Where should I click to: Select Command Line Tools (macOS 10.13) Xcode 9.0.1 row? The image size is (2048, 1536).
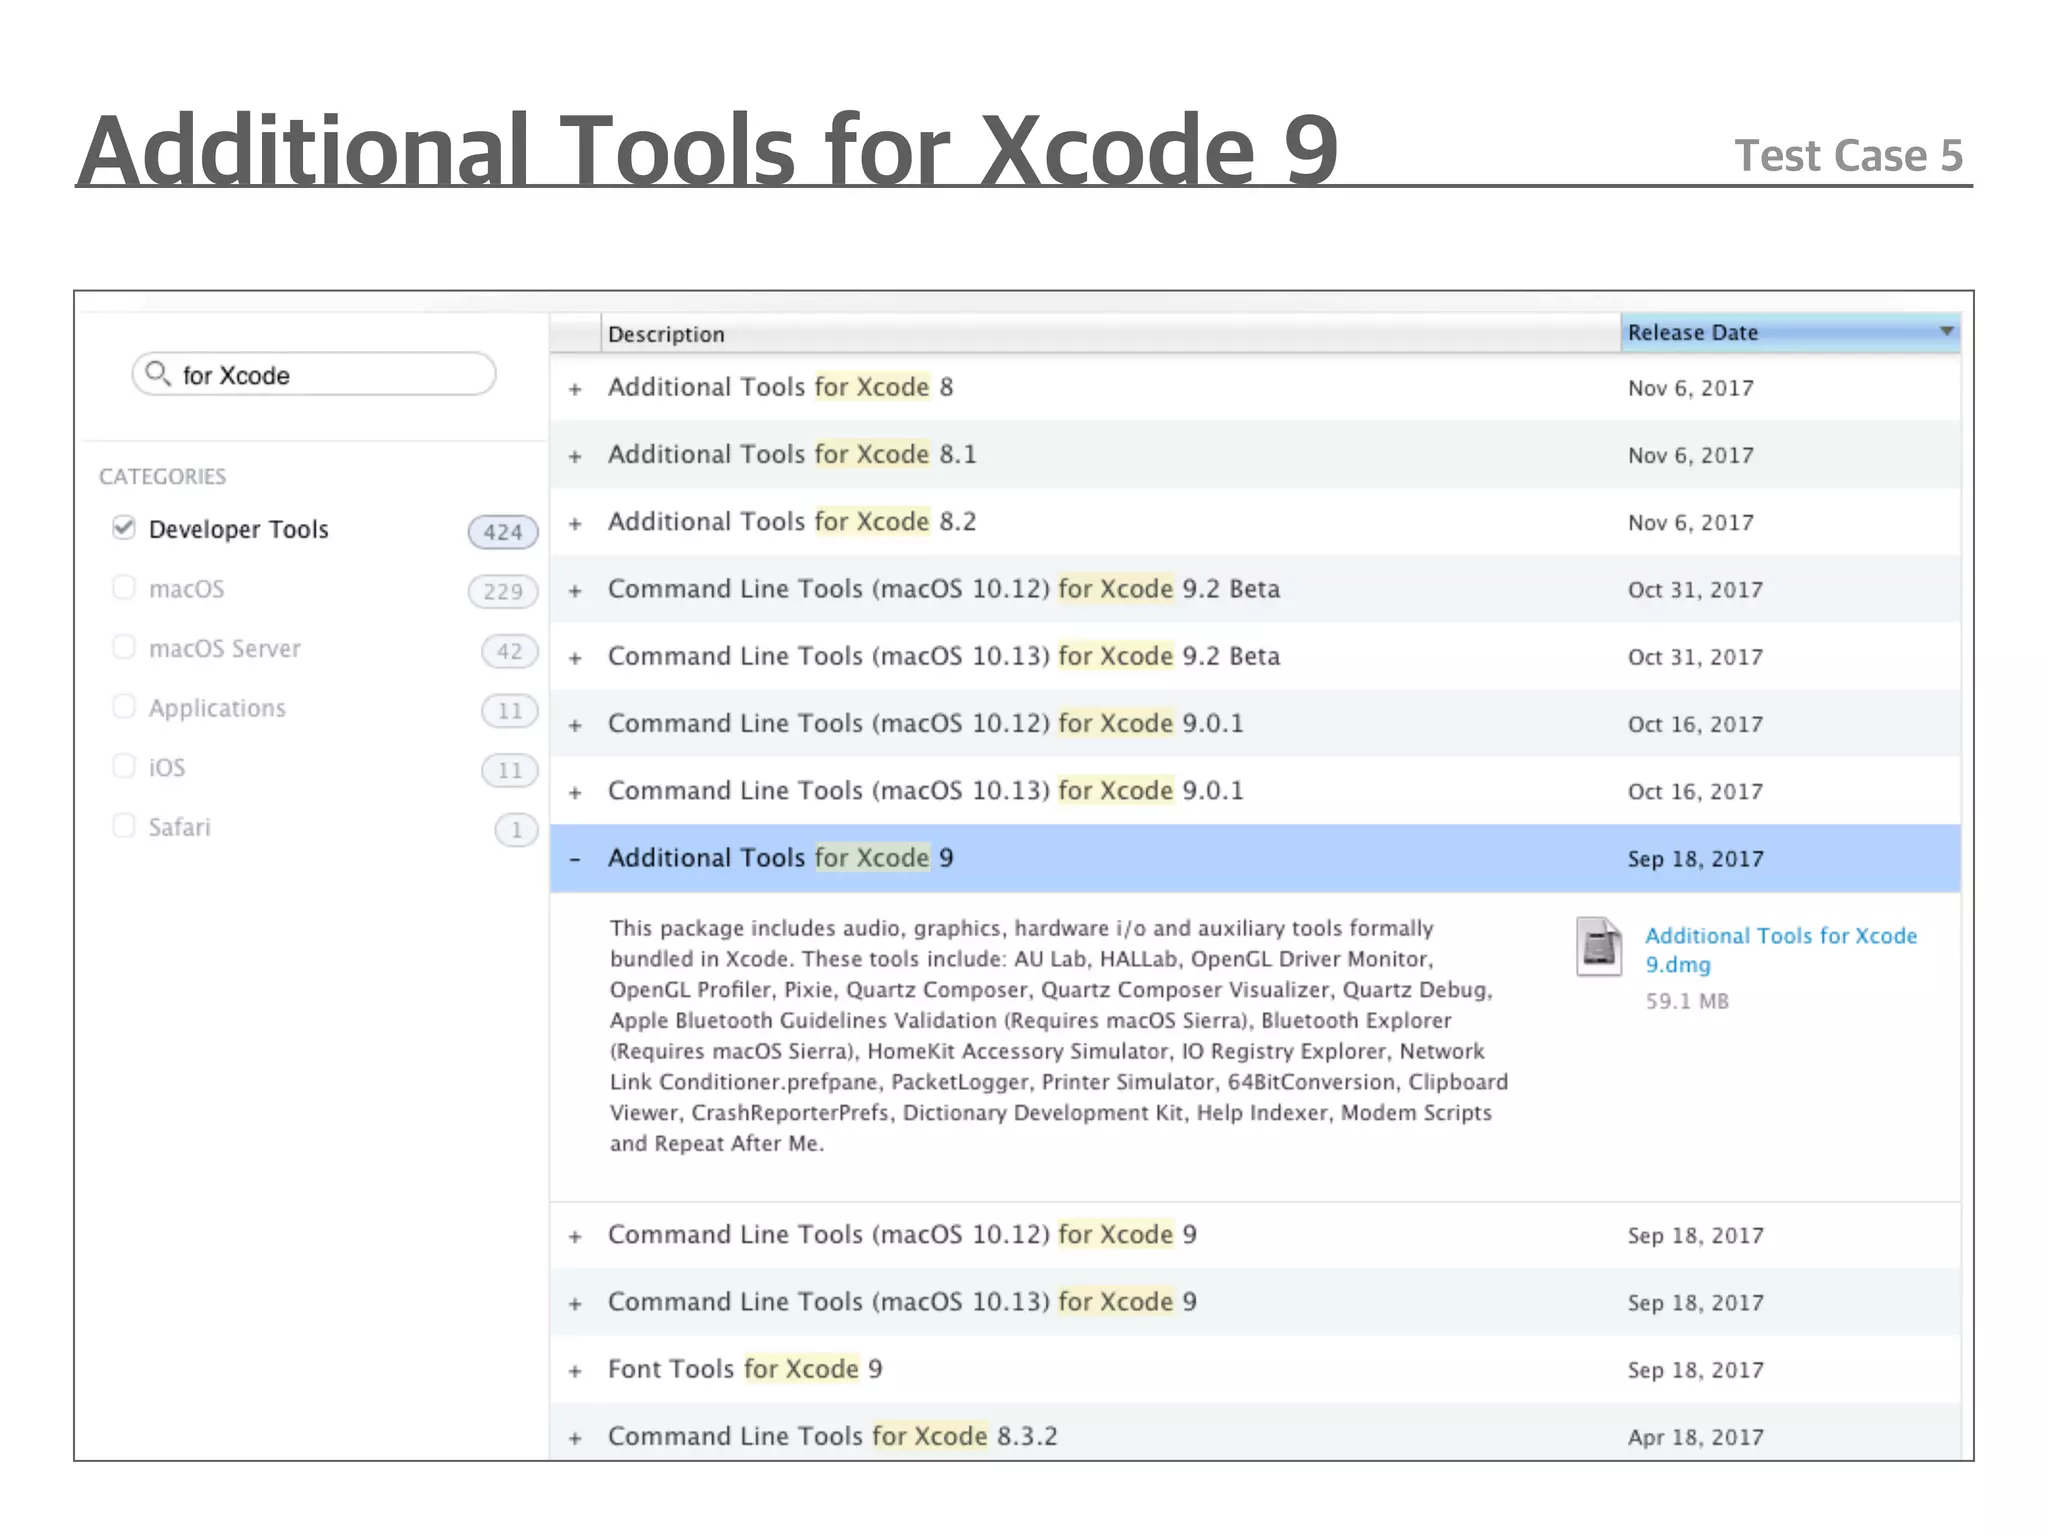(x=925, y=791)
